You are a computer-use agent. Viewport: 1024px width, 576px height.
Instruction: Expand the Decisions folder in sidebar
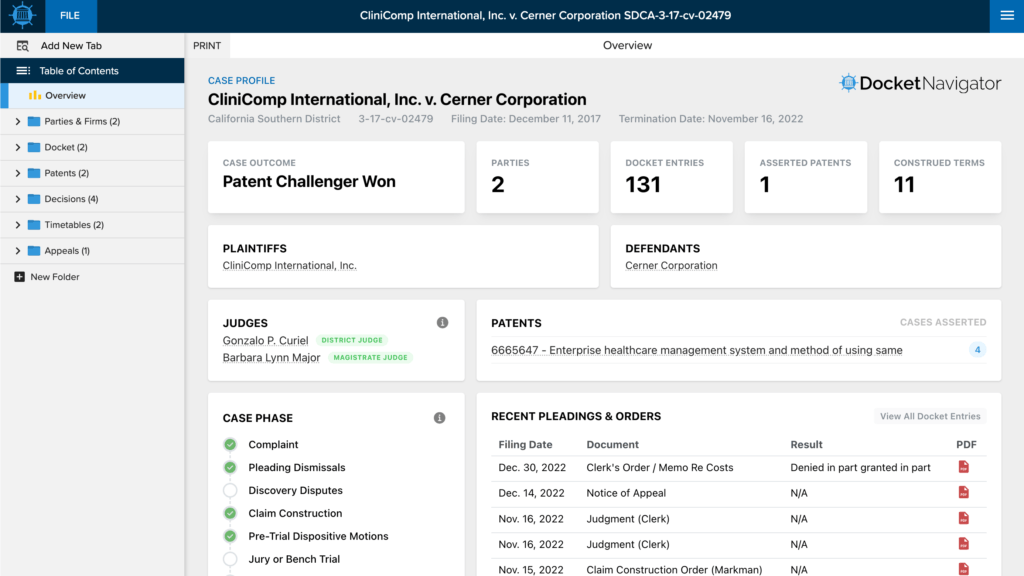pos(18,199)
